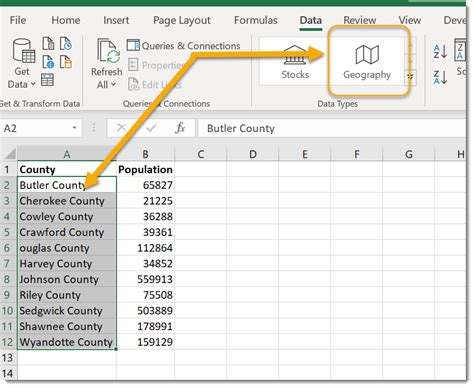Select the Data tab
This screenshot has height=388, width=474.
click(x=311, y=20)
